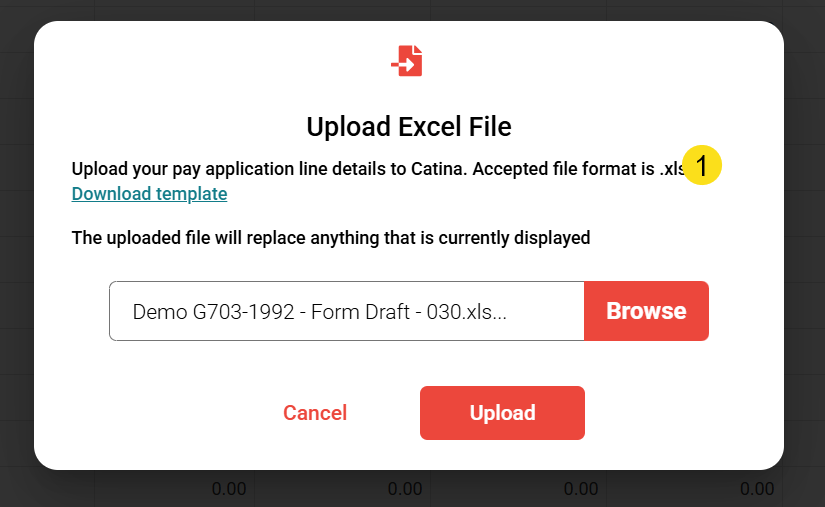Click the dimmed backdrop left of dialog
Viewport: 825px width, 507px height.
point(16,250)
